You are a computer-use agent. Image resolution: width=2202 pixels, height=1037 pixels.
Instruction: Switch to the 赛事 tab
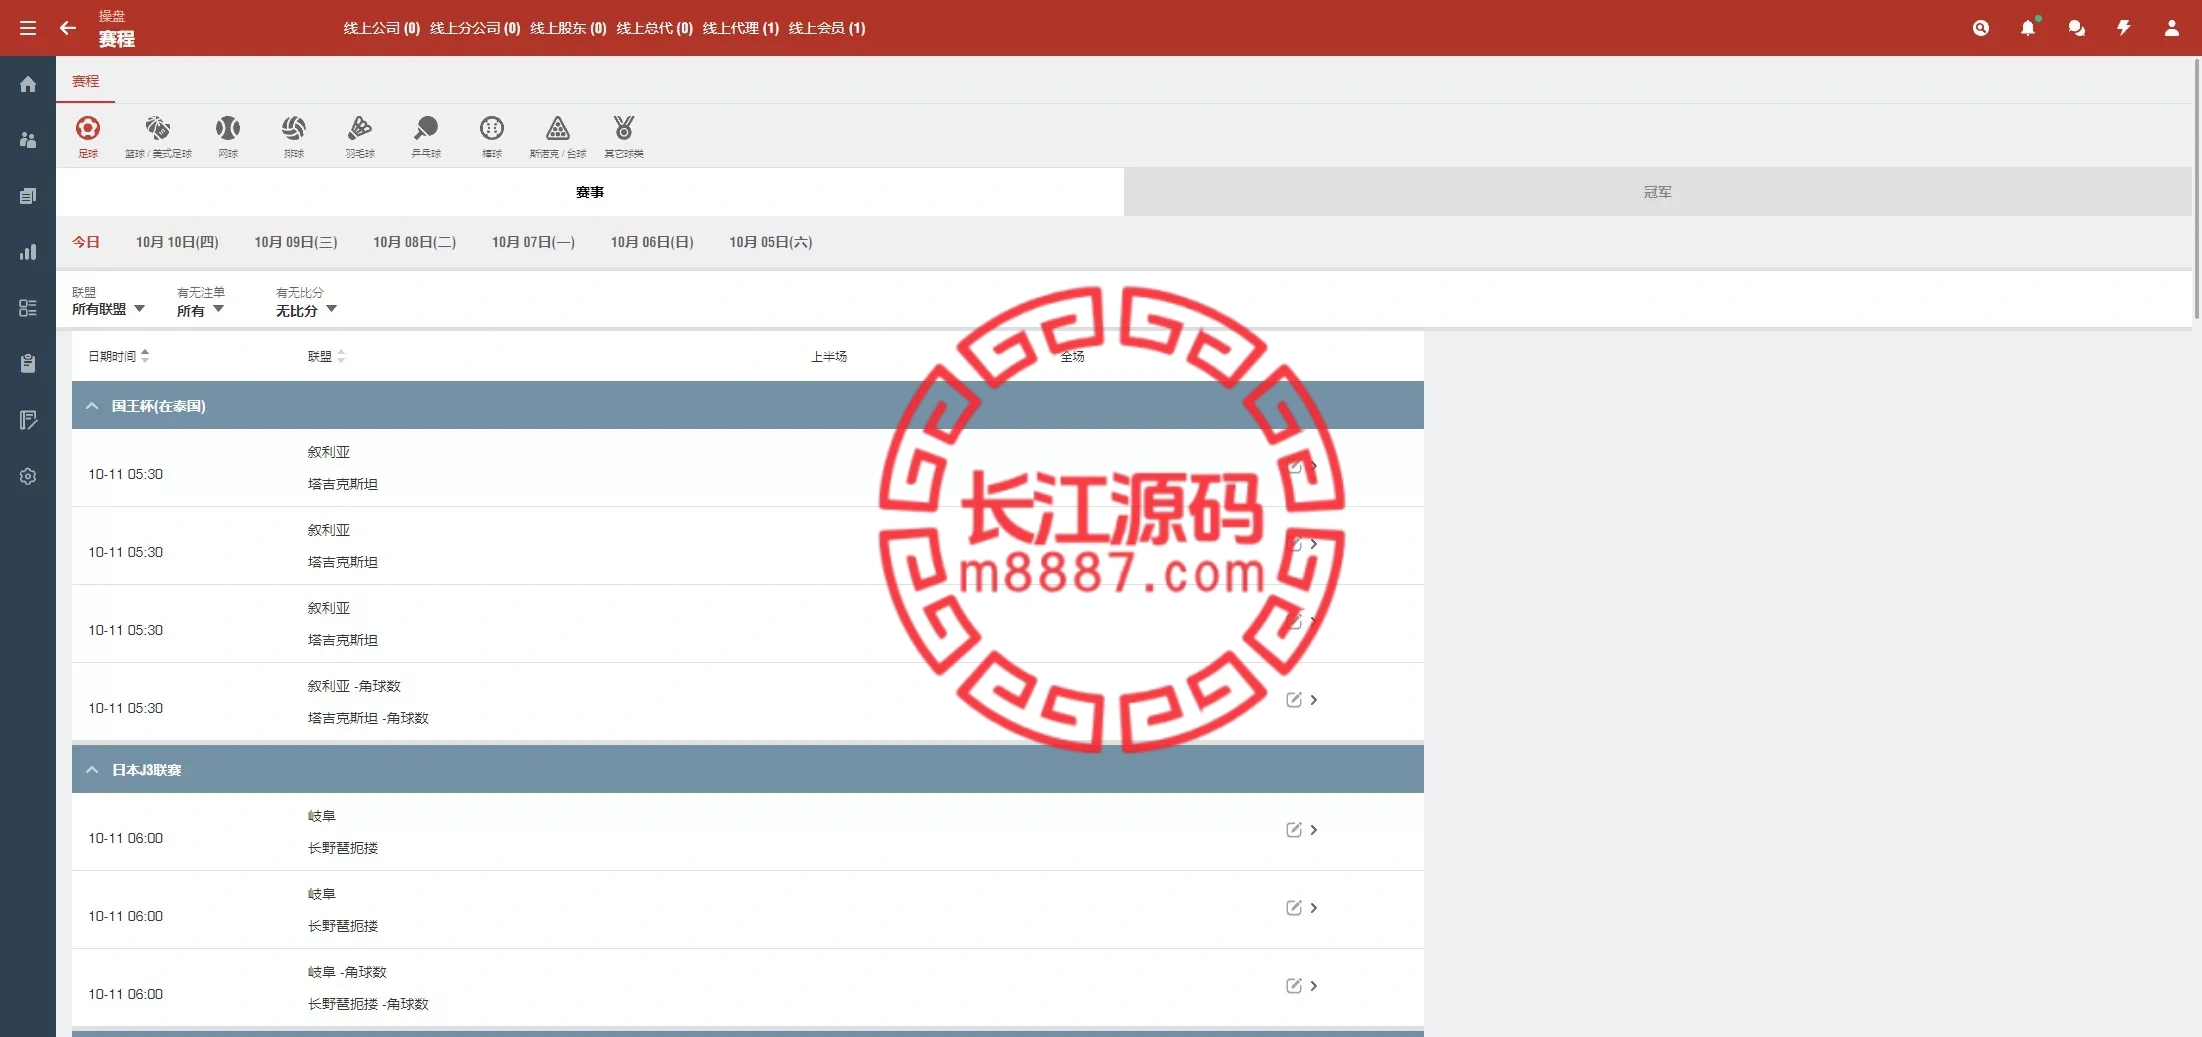(x=590, y=192)
